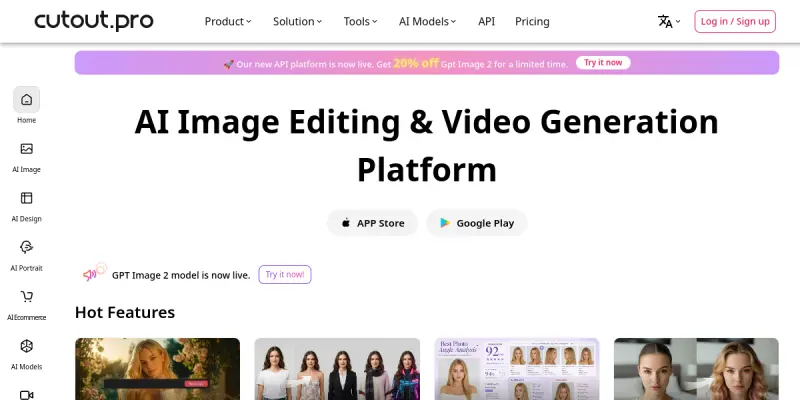Viewport: 800px width, 400px height.
Task: Click the Hot Features heading
Action: pyautogui.click(x=125, y=312)
